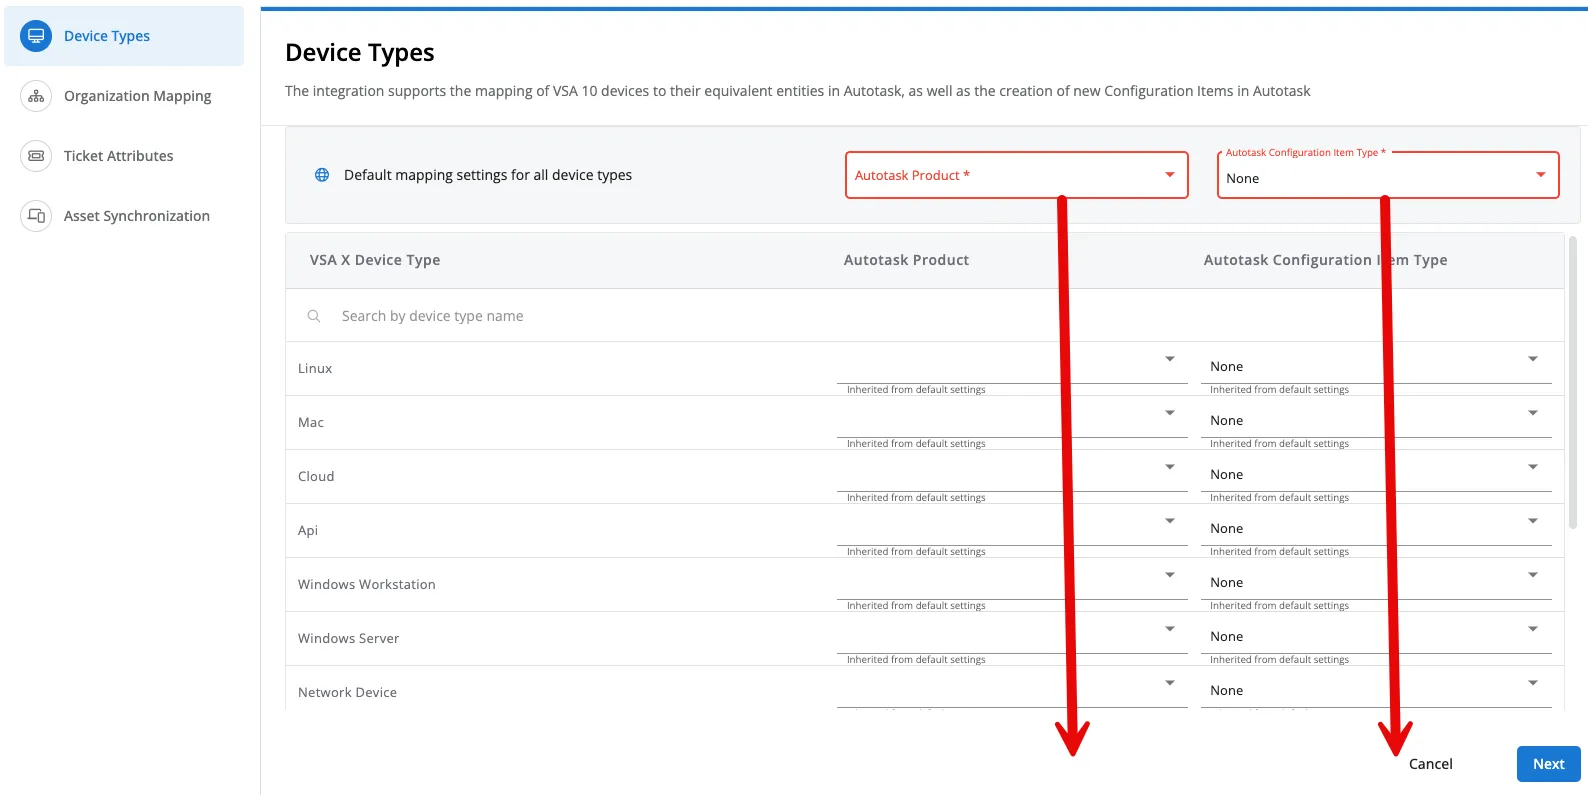Open Autotask Product dropdown for Cloud row
Viewport: 1588px width, 795px height.
(1010, 473)
